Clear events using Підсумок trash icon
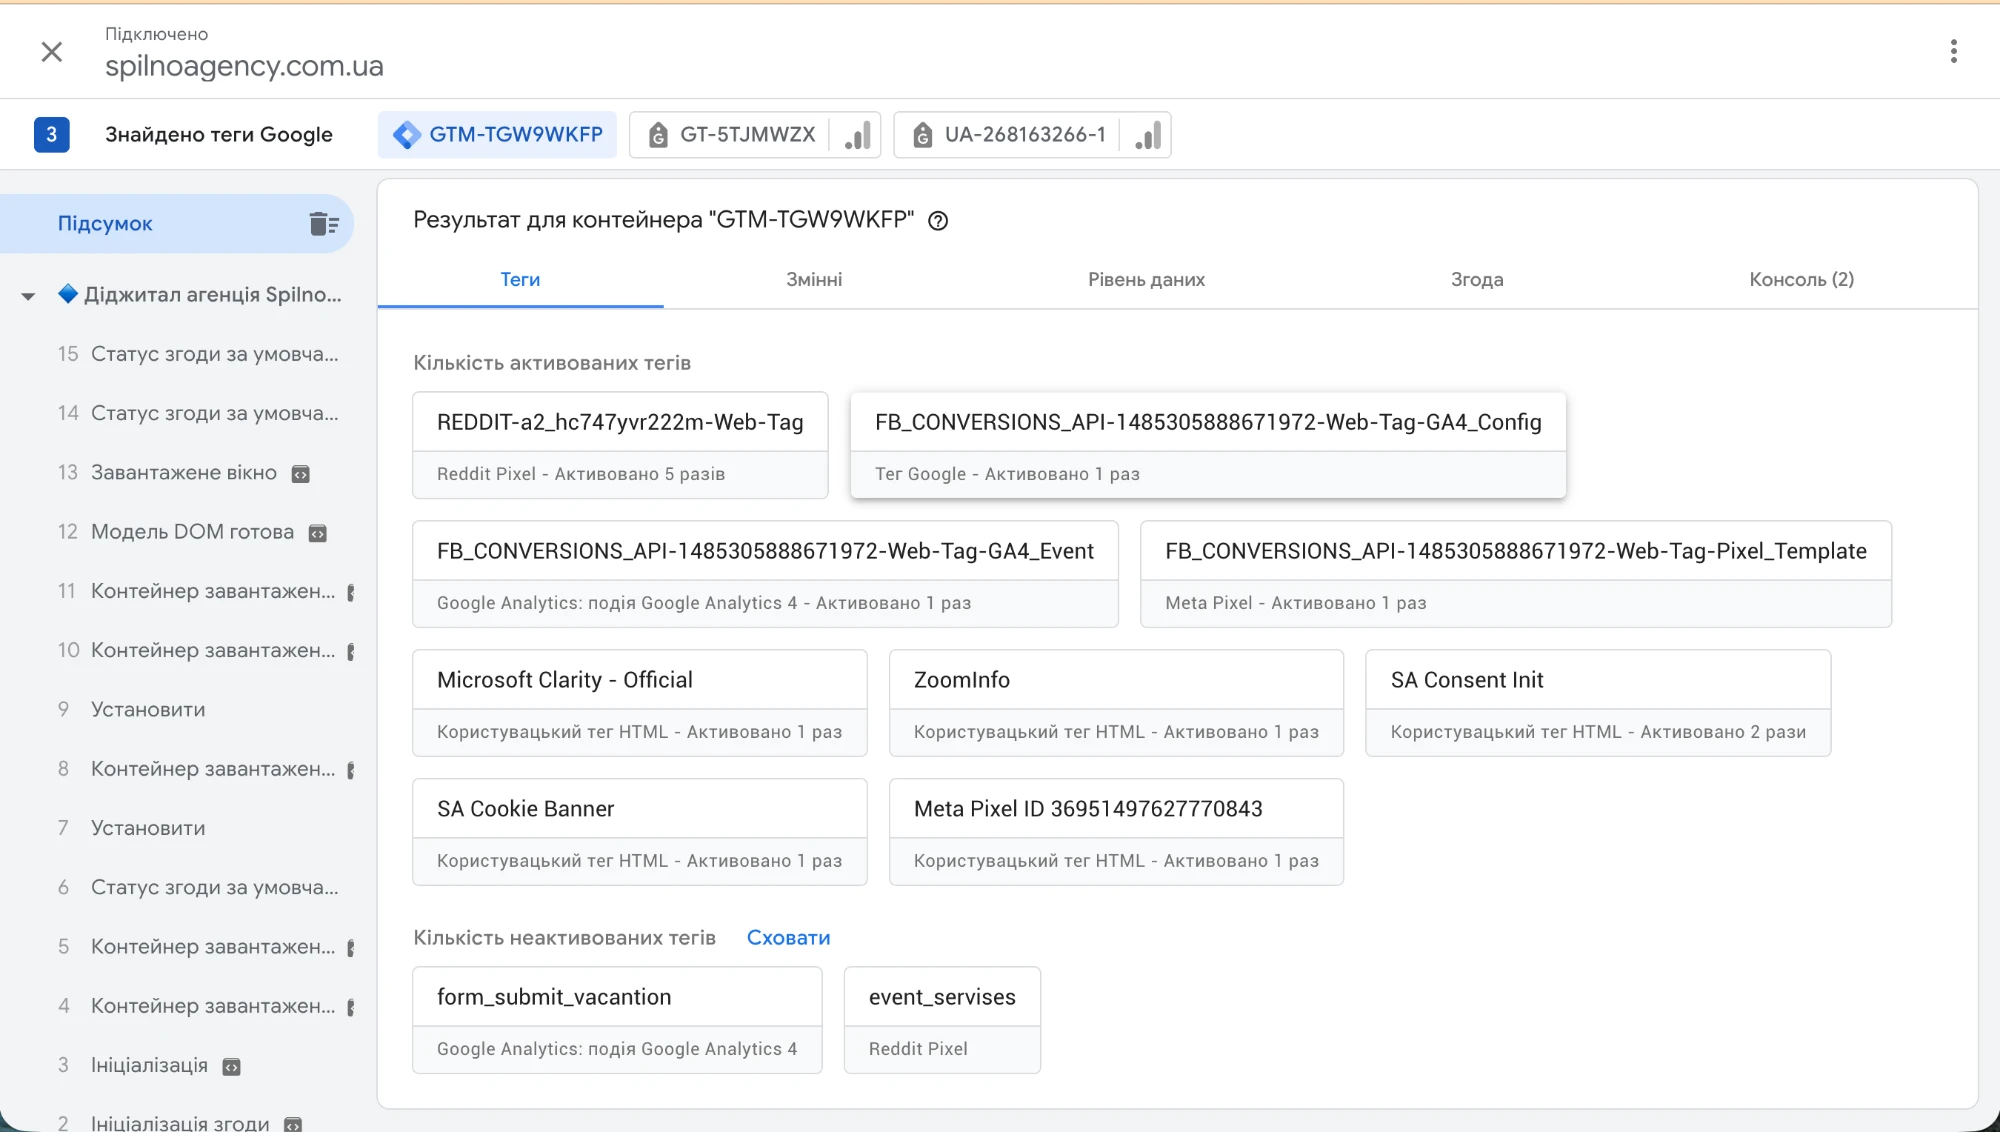Screen dimensions: 2000x1132 tap(324, 223)
